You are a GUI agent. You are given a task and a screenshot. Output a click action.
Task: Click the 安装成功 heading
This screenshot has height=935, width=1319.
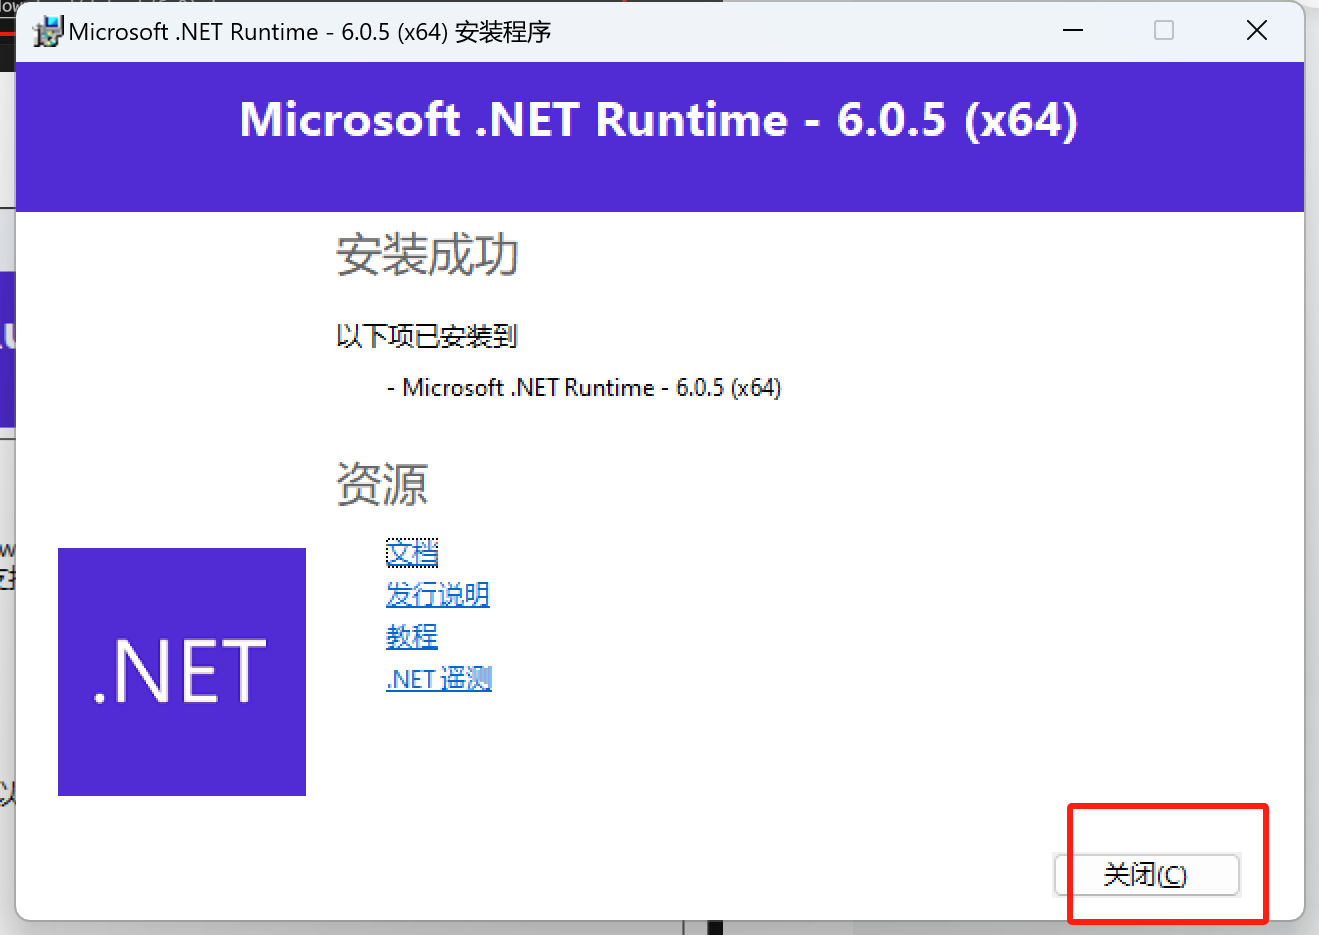point(427,255)
